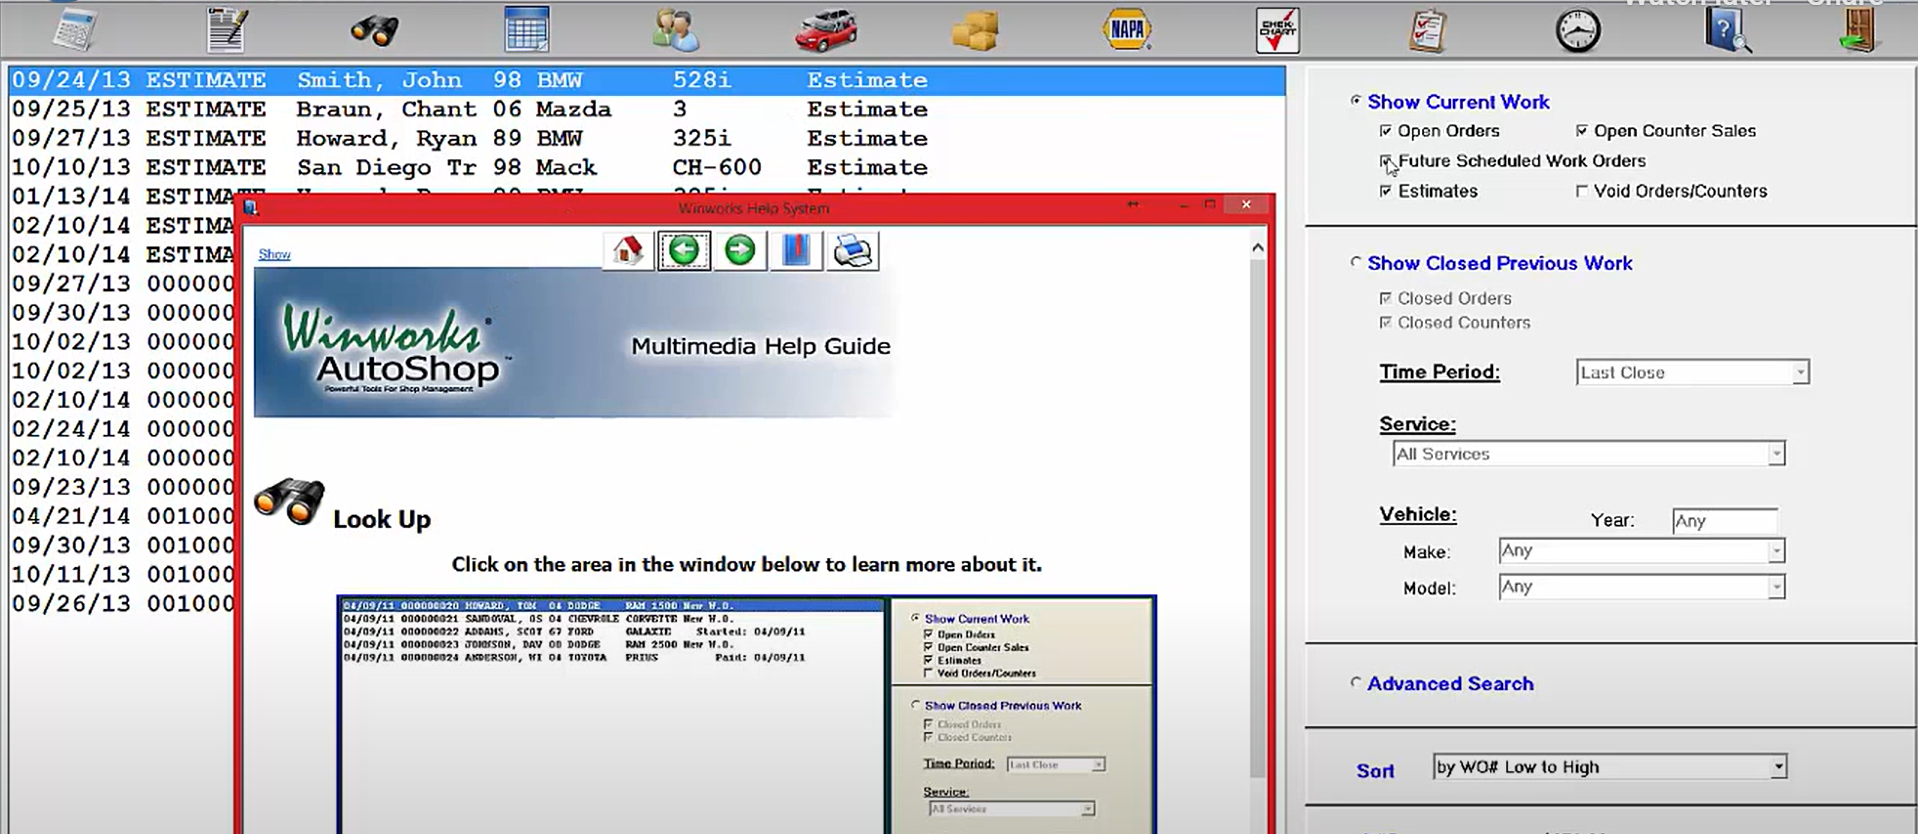The width and height of the screenshot is (1918, 834).
Task: Click the Look Up heading text in Help
Action: 382,519
